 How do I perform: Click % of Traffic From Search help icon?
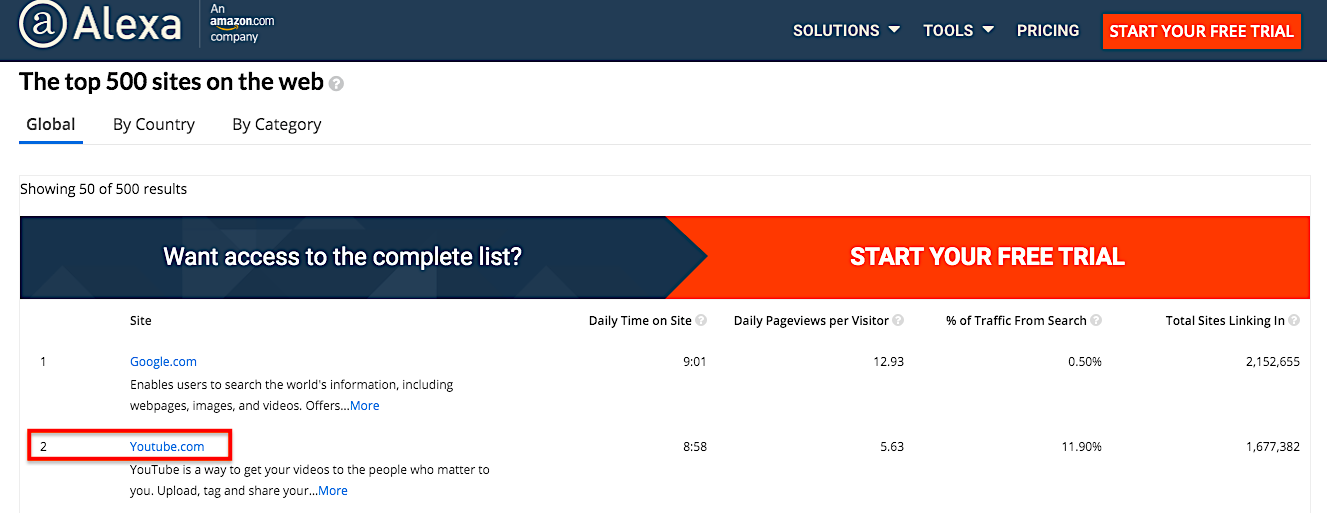tap(1096, 321)
